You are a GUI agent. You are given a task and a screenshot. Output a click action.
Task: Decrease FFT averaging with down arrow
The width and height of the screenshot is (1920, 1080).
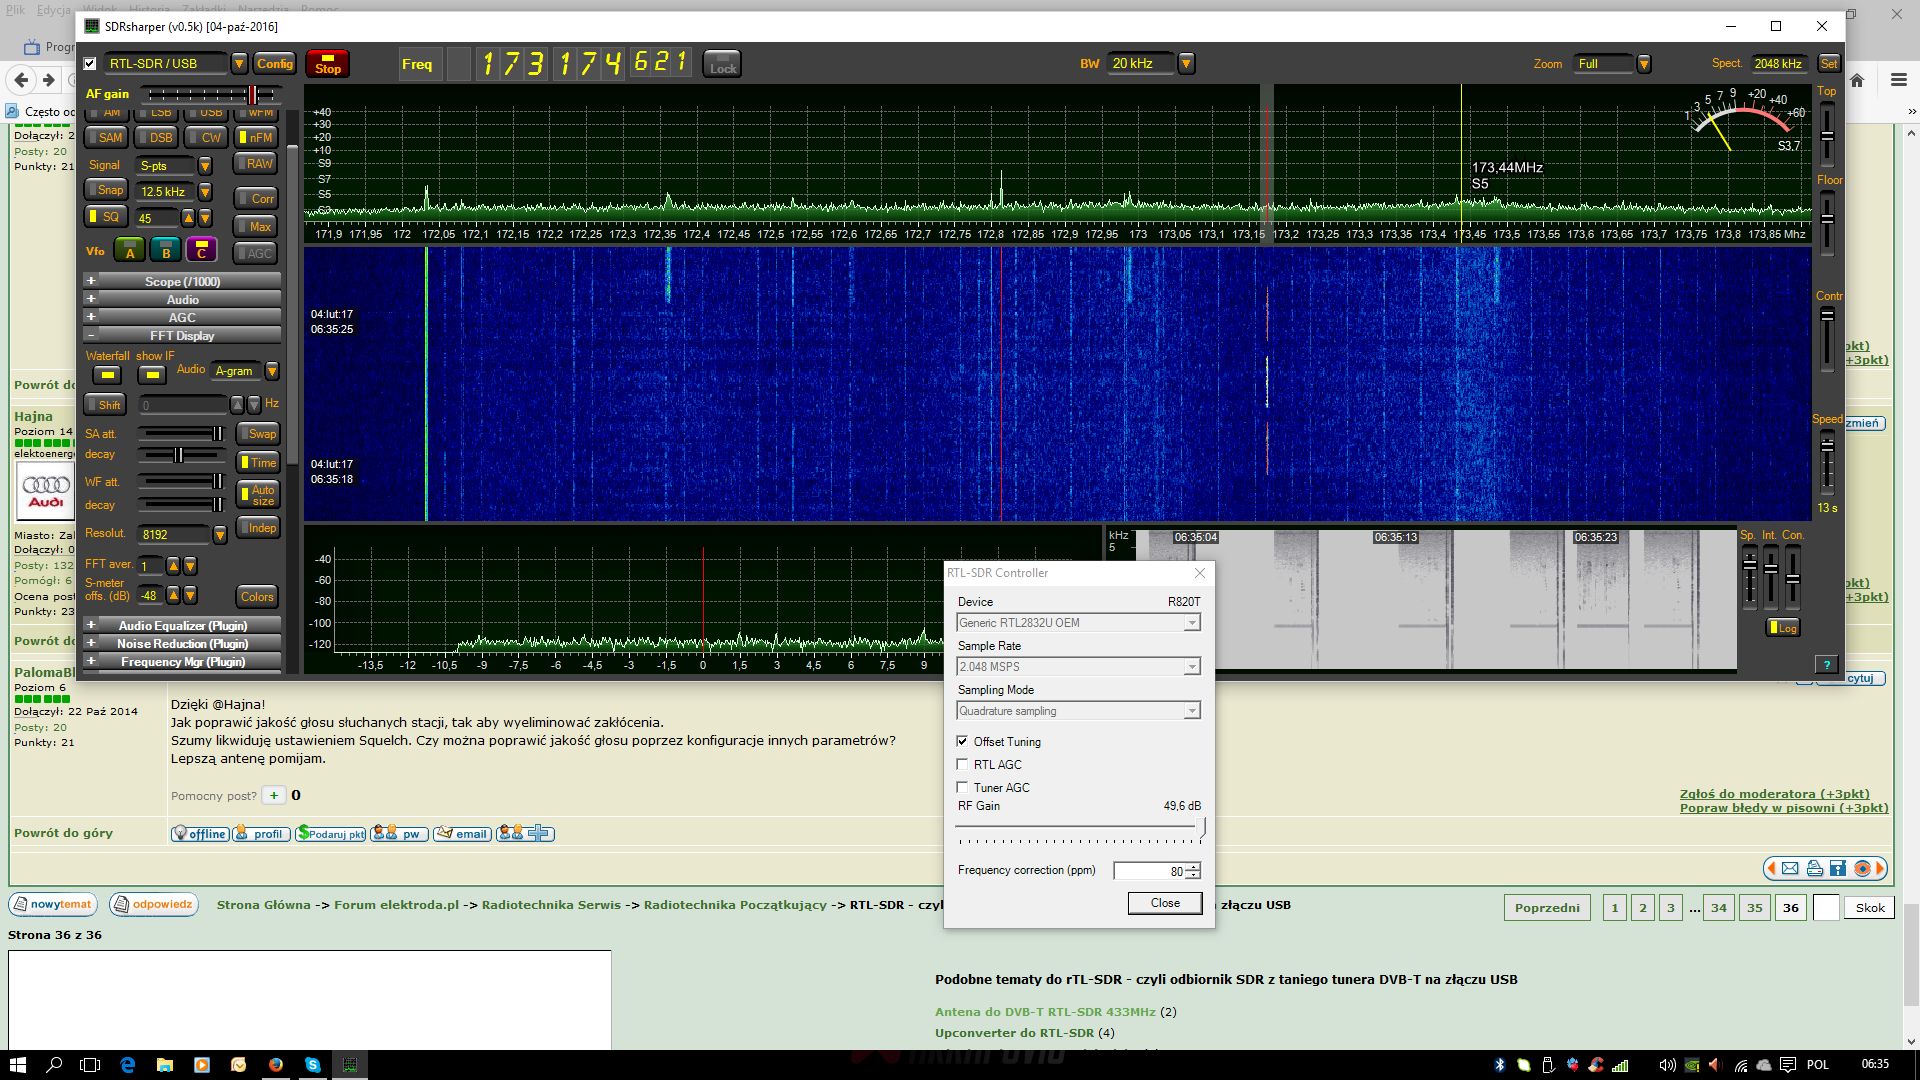tap(190, 566)
